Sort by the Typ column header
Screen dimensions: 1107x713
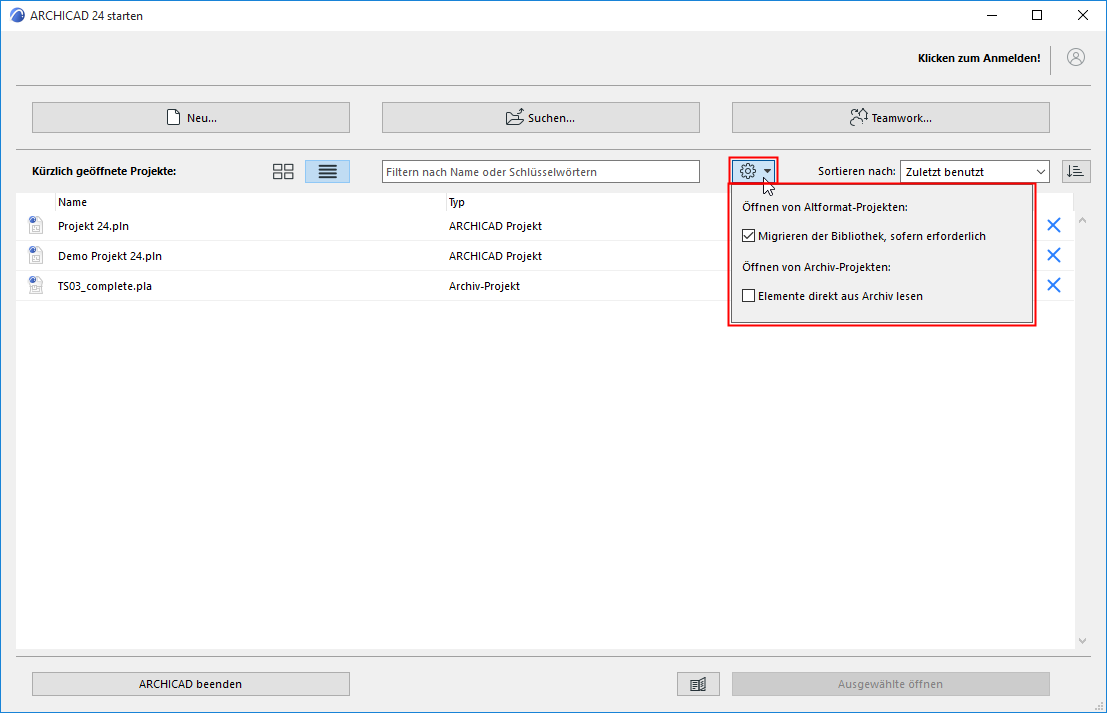[457, 202]
